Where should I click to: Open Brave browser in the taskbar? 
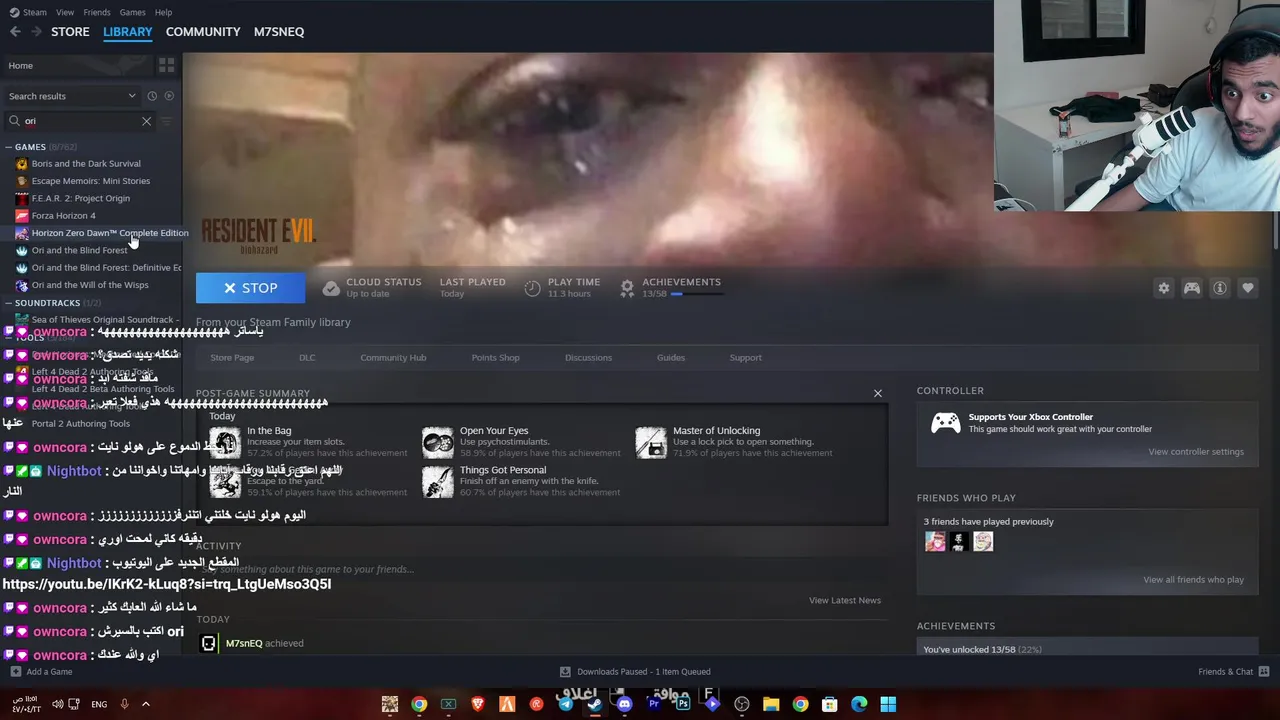coord(478,704)
